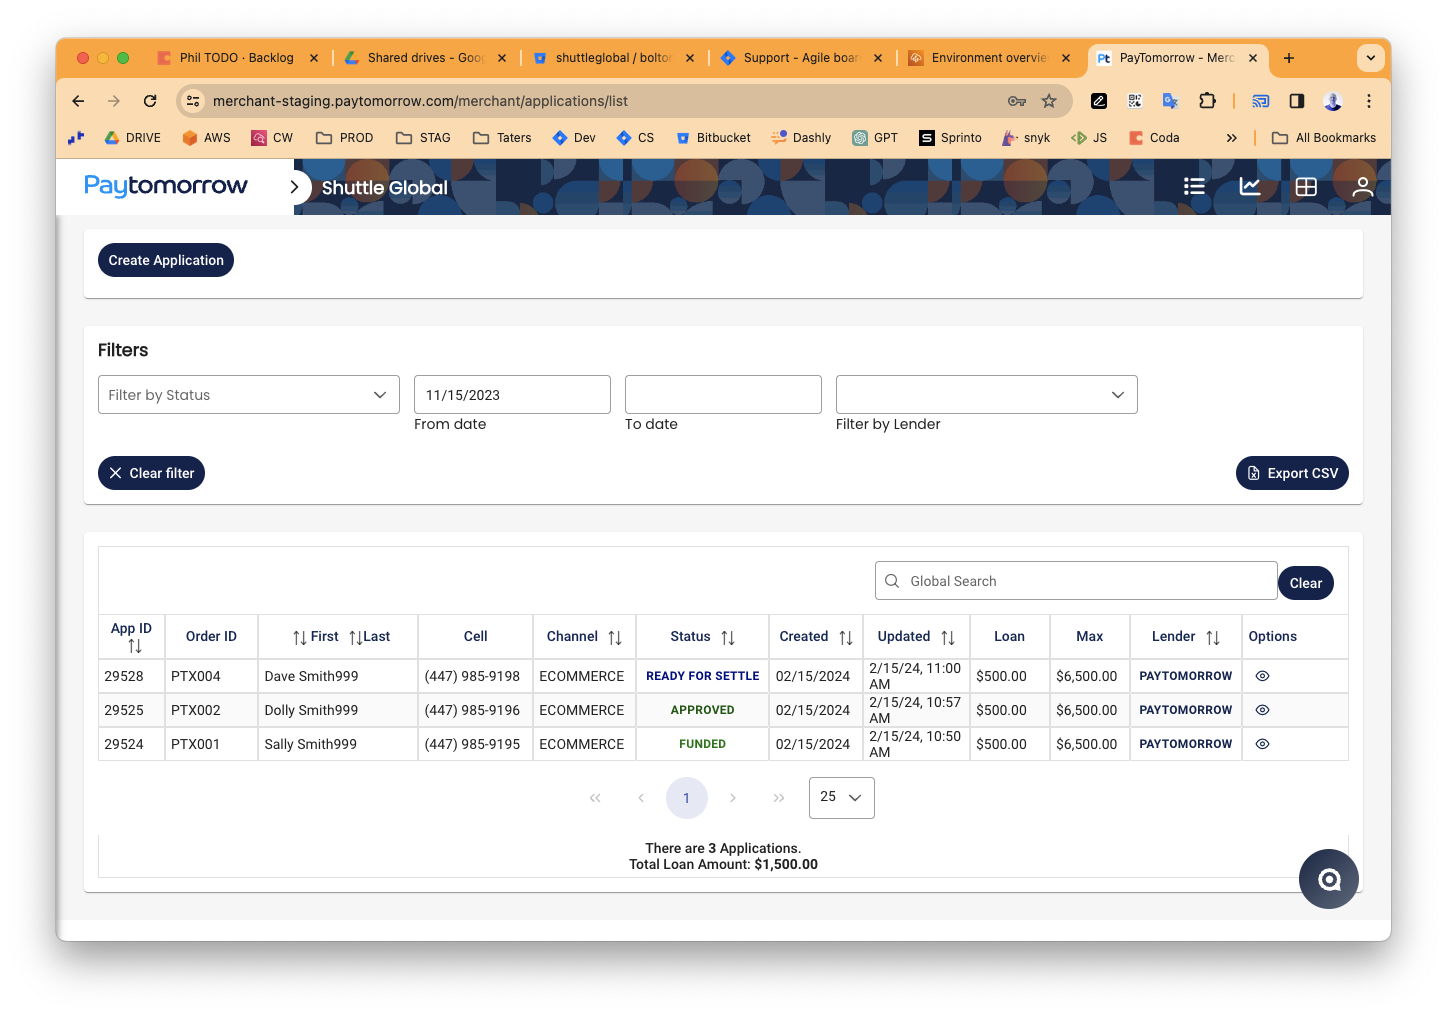1447x1015 pixels.
Task: Open the chat support bubble
Action: click(x=1329, y=879)
